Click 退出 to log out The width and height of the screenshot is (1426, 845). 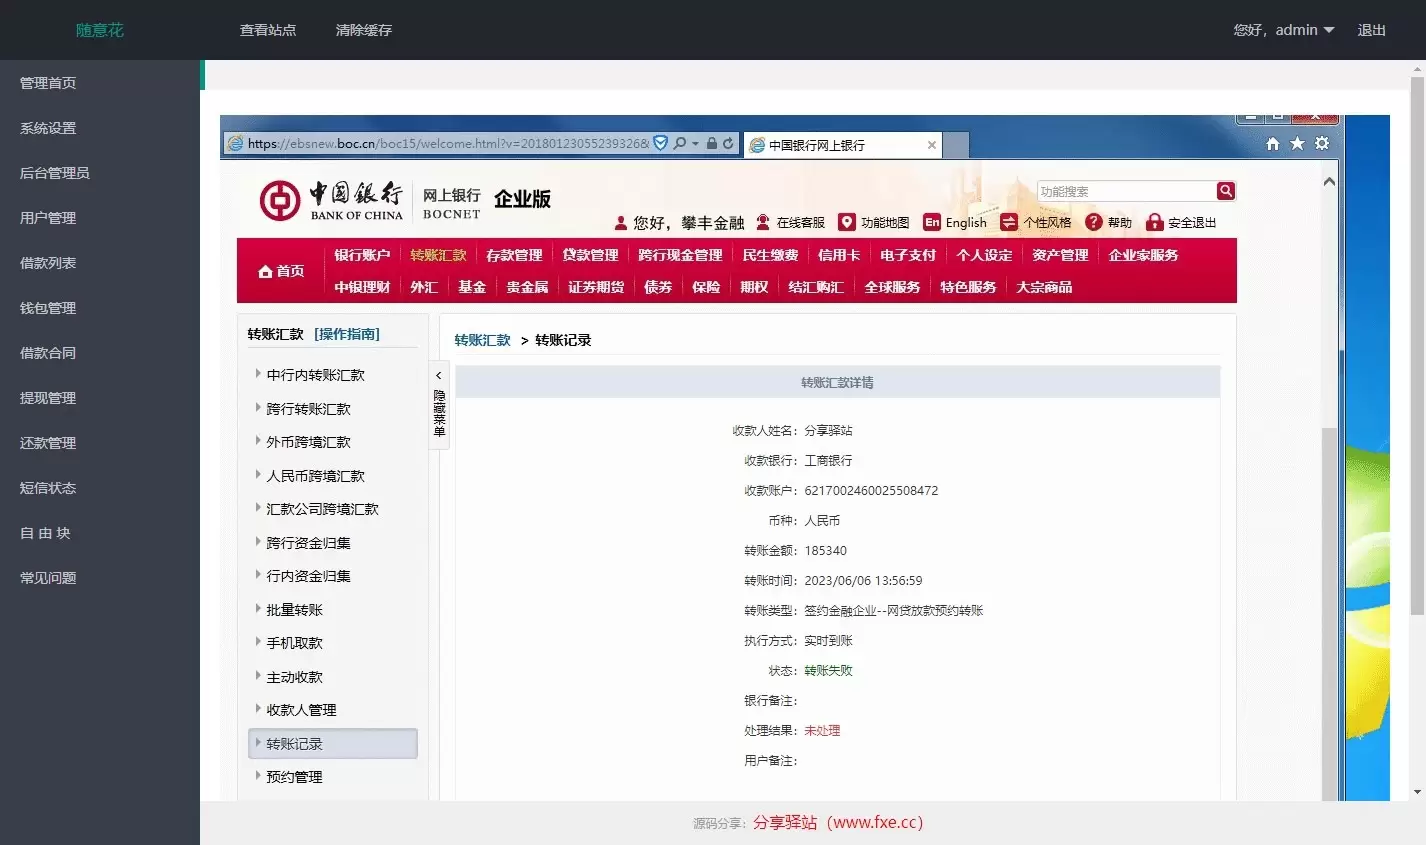1372,30
